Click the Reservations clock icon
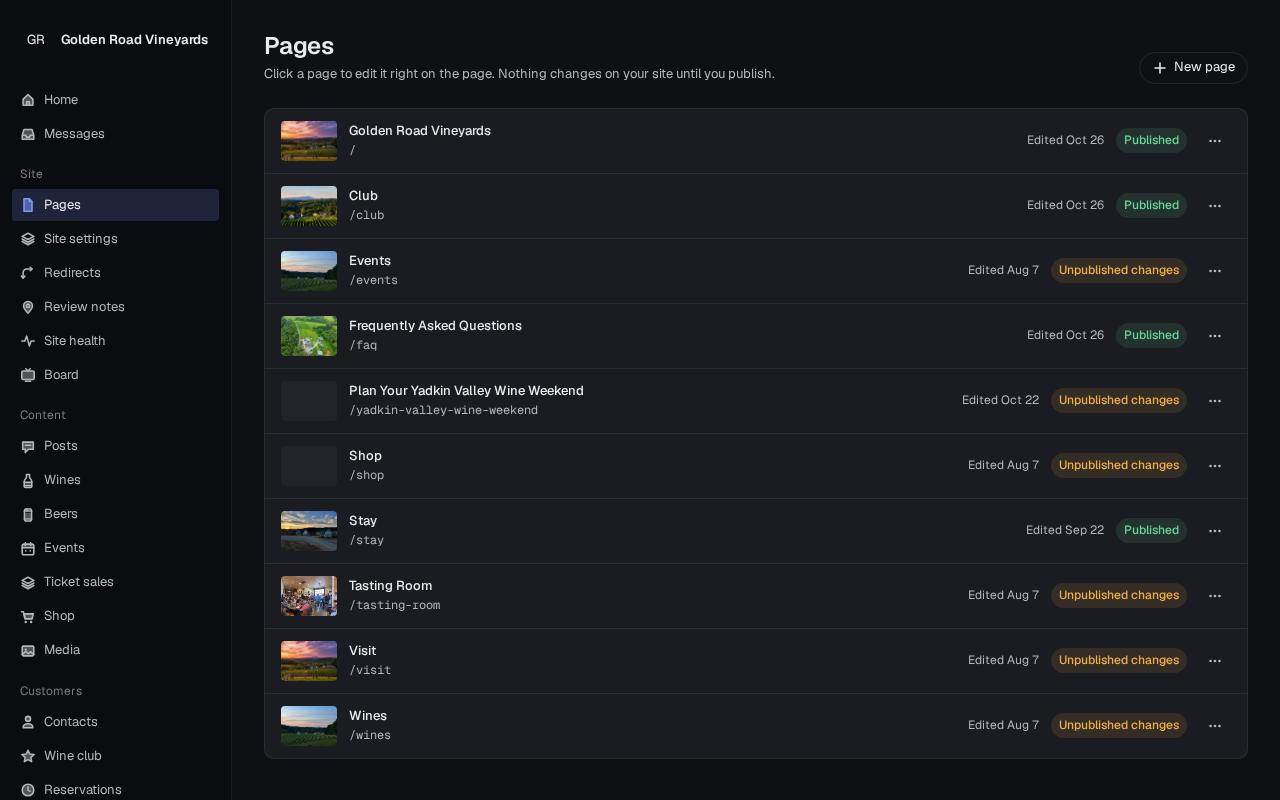1280x800 pixels. click(x=28, y=790)
